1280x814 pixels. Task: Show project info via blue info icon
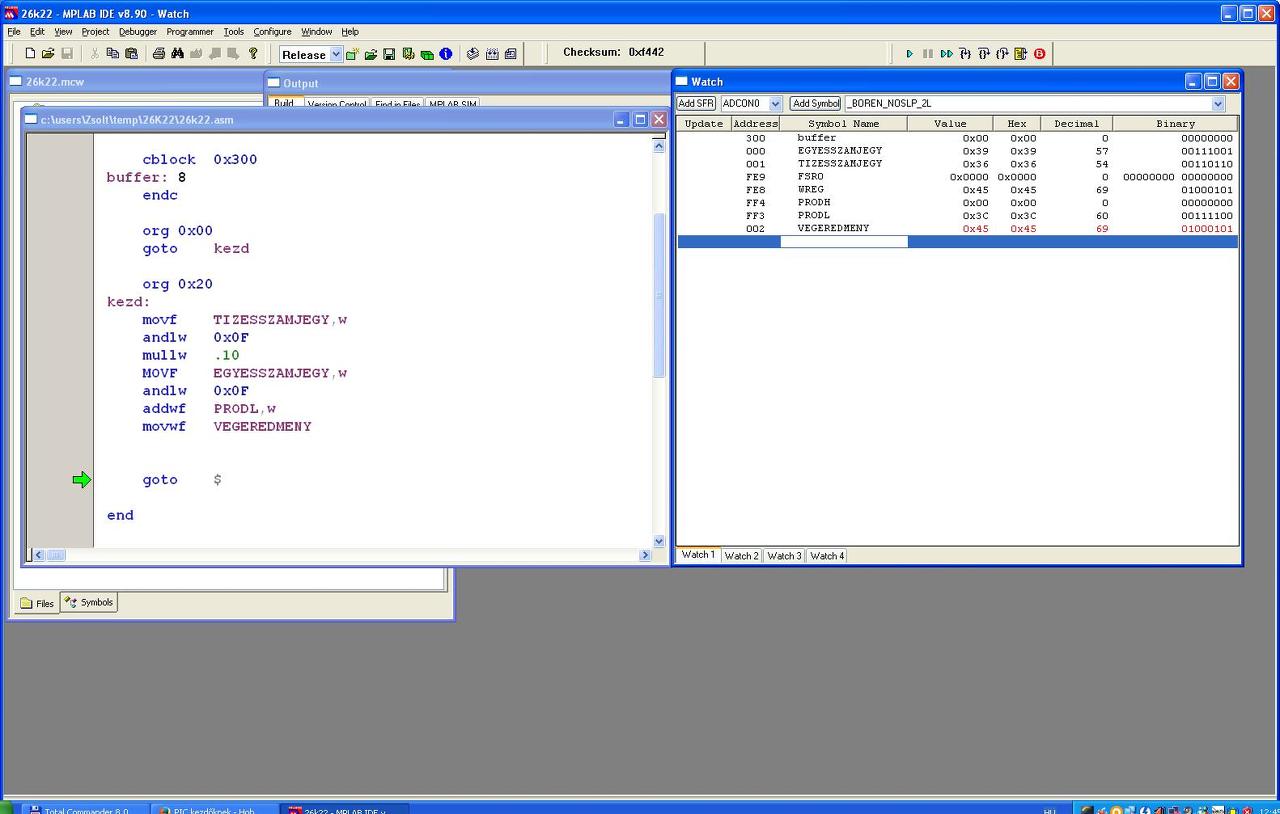(446, 54)
